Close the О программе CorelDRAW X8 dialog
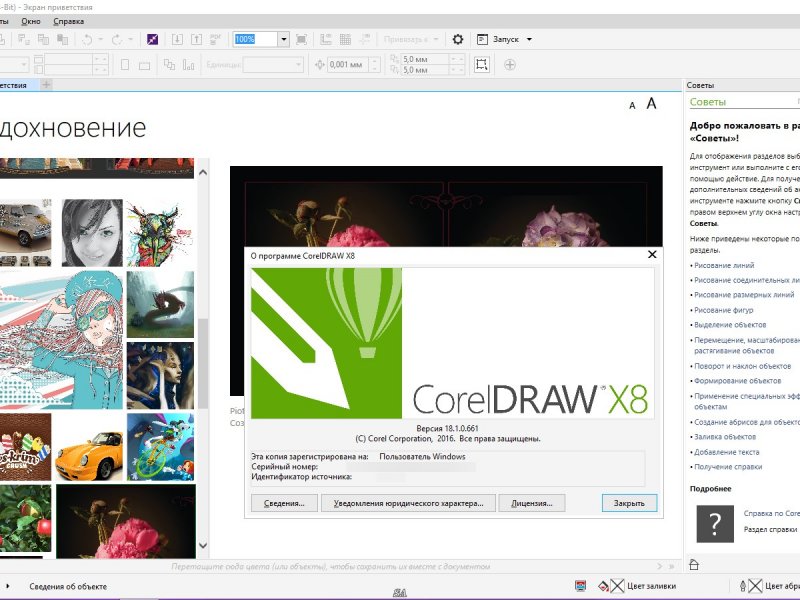 pos(652,255)
